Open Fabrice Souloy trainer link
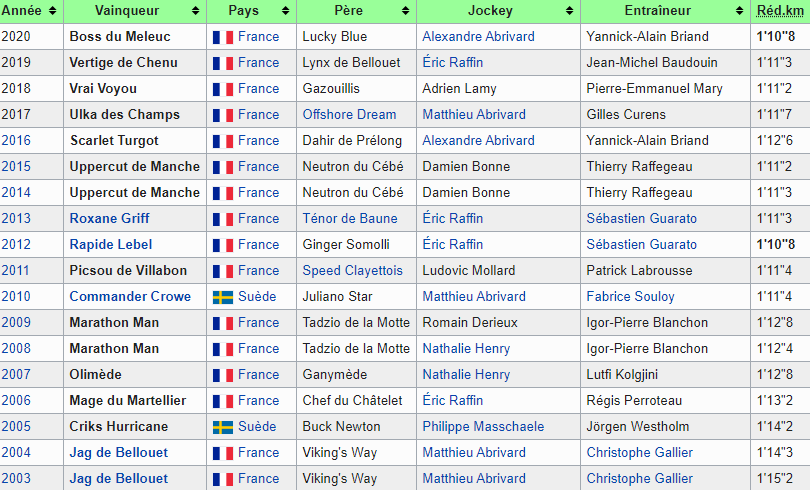The width and height of the screenshot is (810, 490). coord(630,297)
